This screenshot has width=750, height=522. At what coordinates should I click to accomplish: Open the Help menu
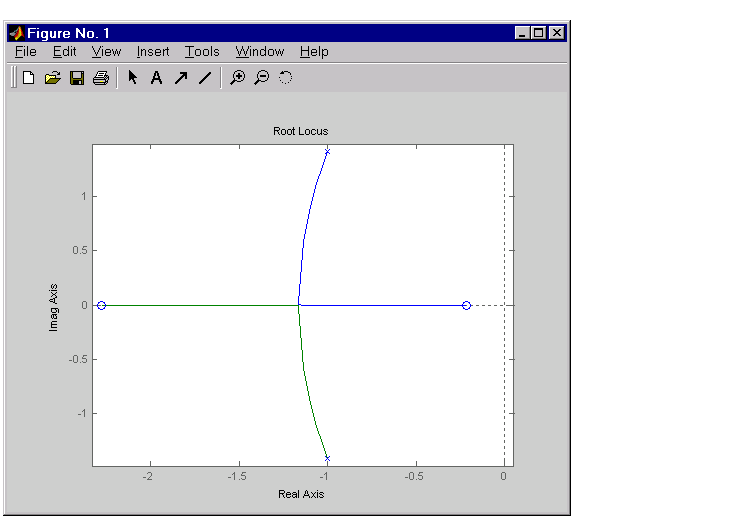[314, 52]
